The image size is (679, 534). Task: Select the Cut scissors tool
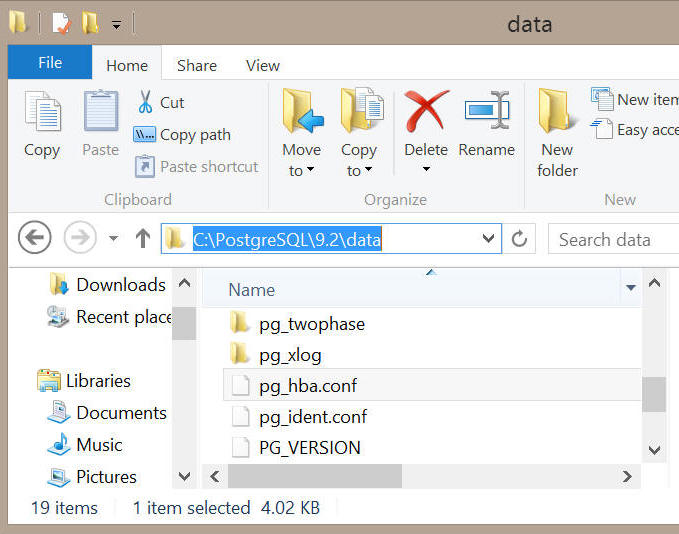point(160,103)
